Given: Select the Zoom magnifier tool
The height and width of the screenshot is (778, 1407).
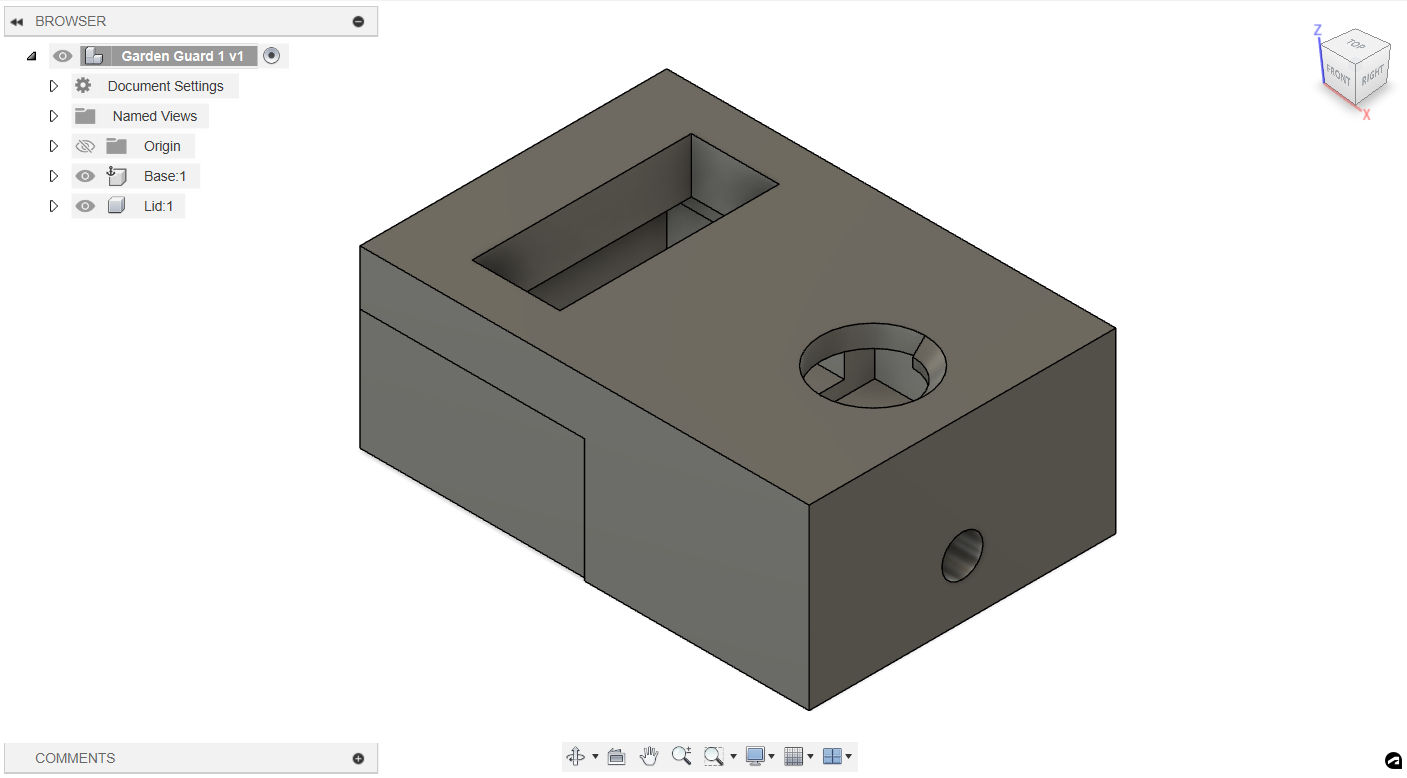Looking at the screenshot, I should [681, 756].
